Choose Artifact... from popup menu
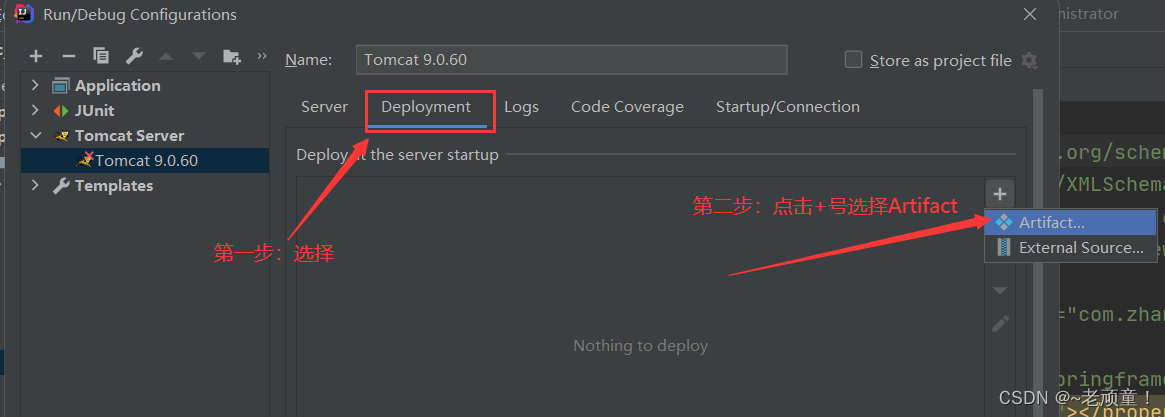The width and height of the screenshot is (1165, 417). tap(1071, 222)
